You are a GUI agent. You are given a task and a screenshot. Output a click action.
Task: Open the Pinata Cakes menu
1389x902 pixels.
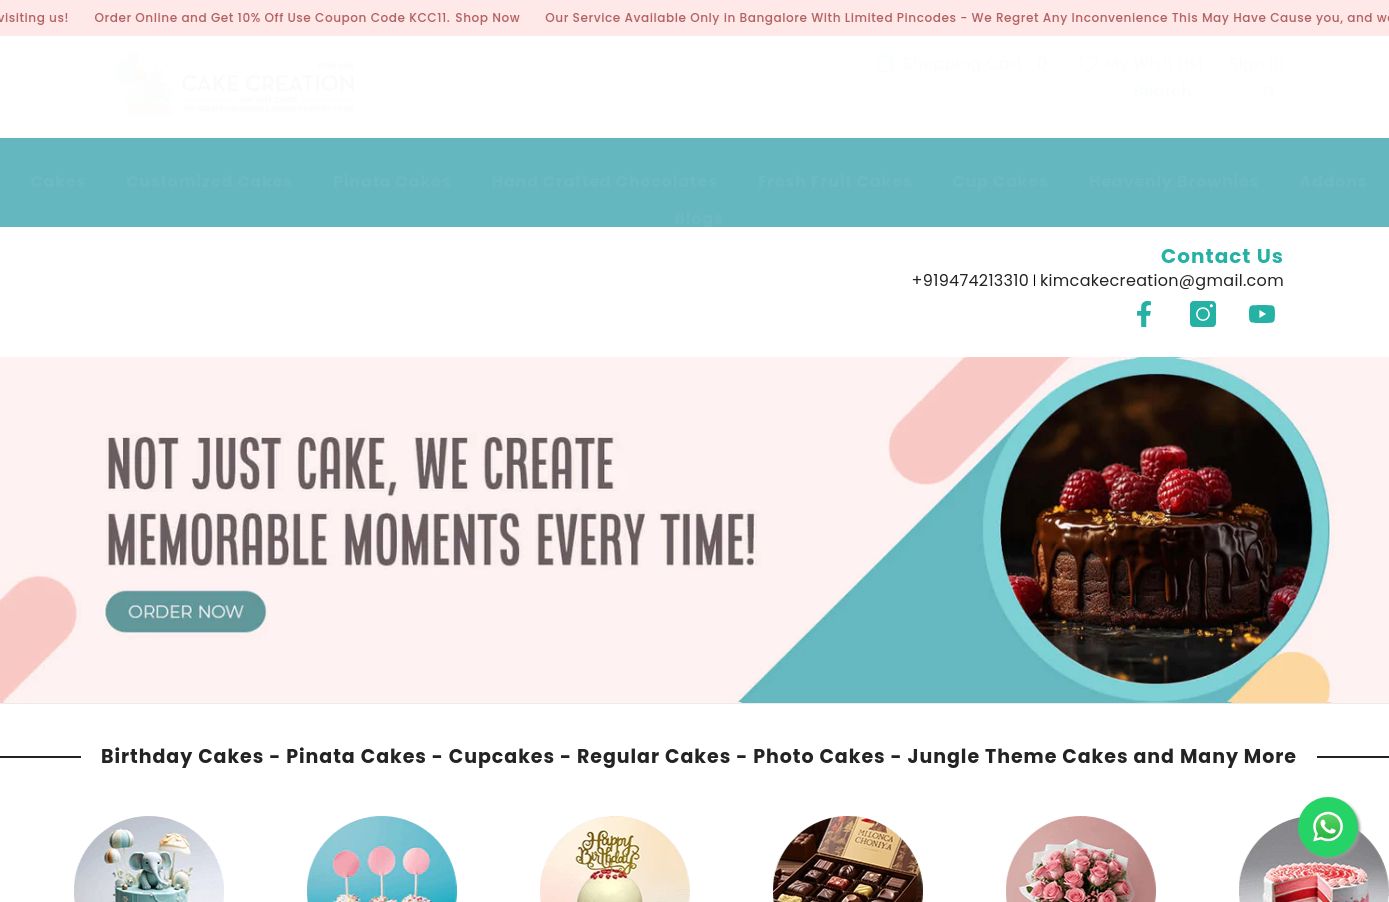(x=392, y=181)
